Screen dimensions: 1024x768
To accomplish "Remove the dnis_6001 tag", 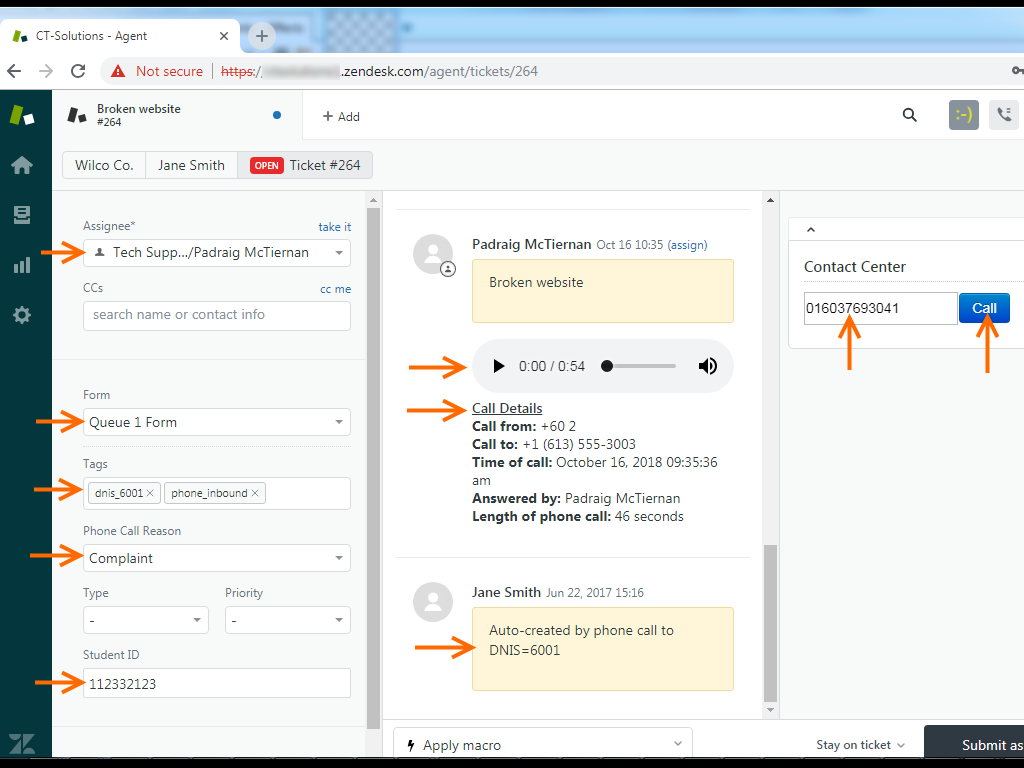I will click(x=150, y=493).
